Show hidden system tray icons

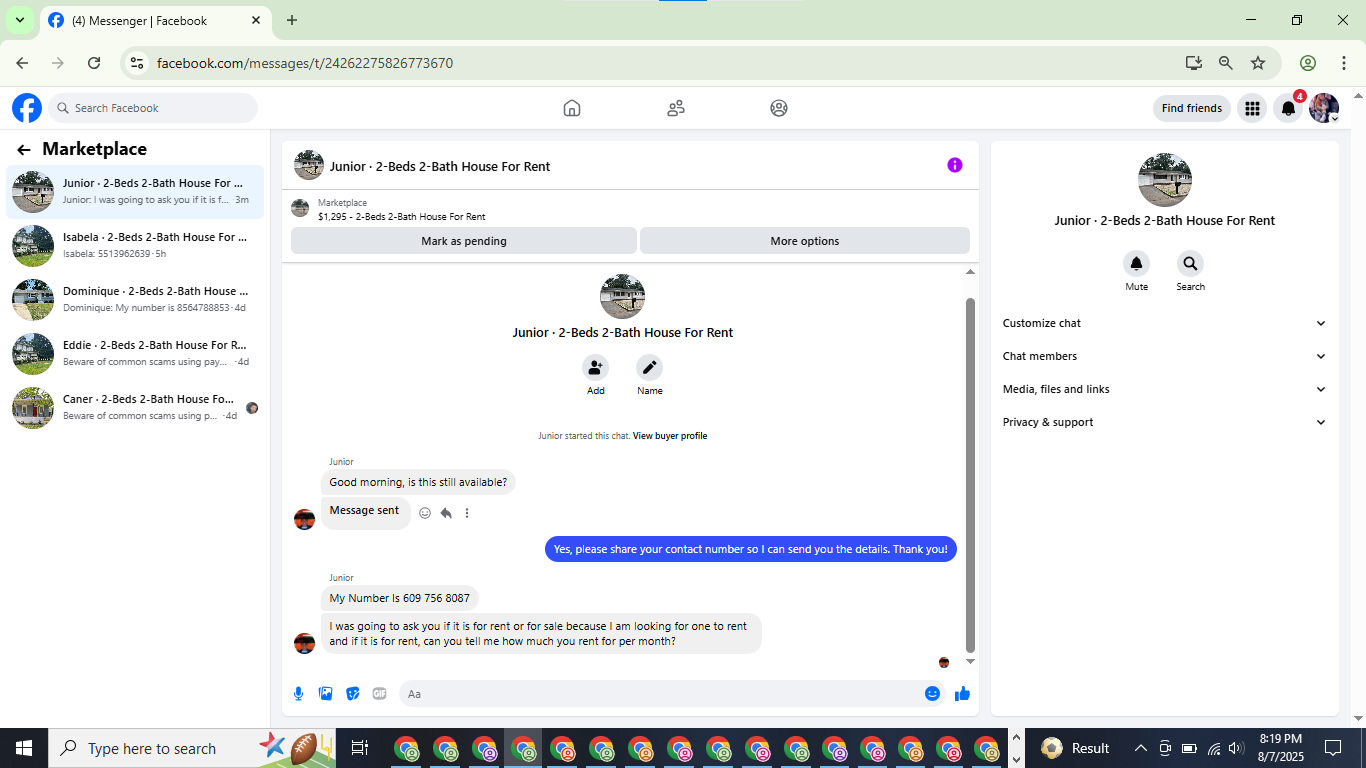pos(1140,748)
